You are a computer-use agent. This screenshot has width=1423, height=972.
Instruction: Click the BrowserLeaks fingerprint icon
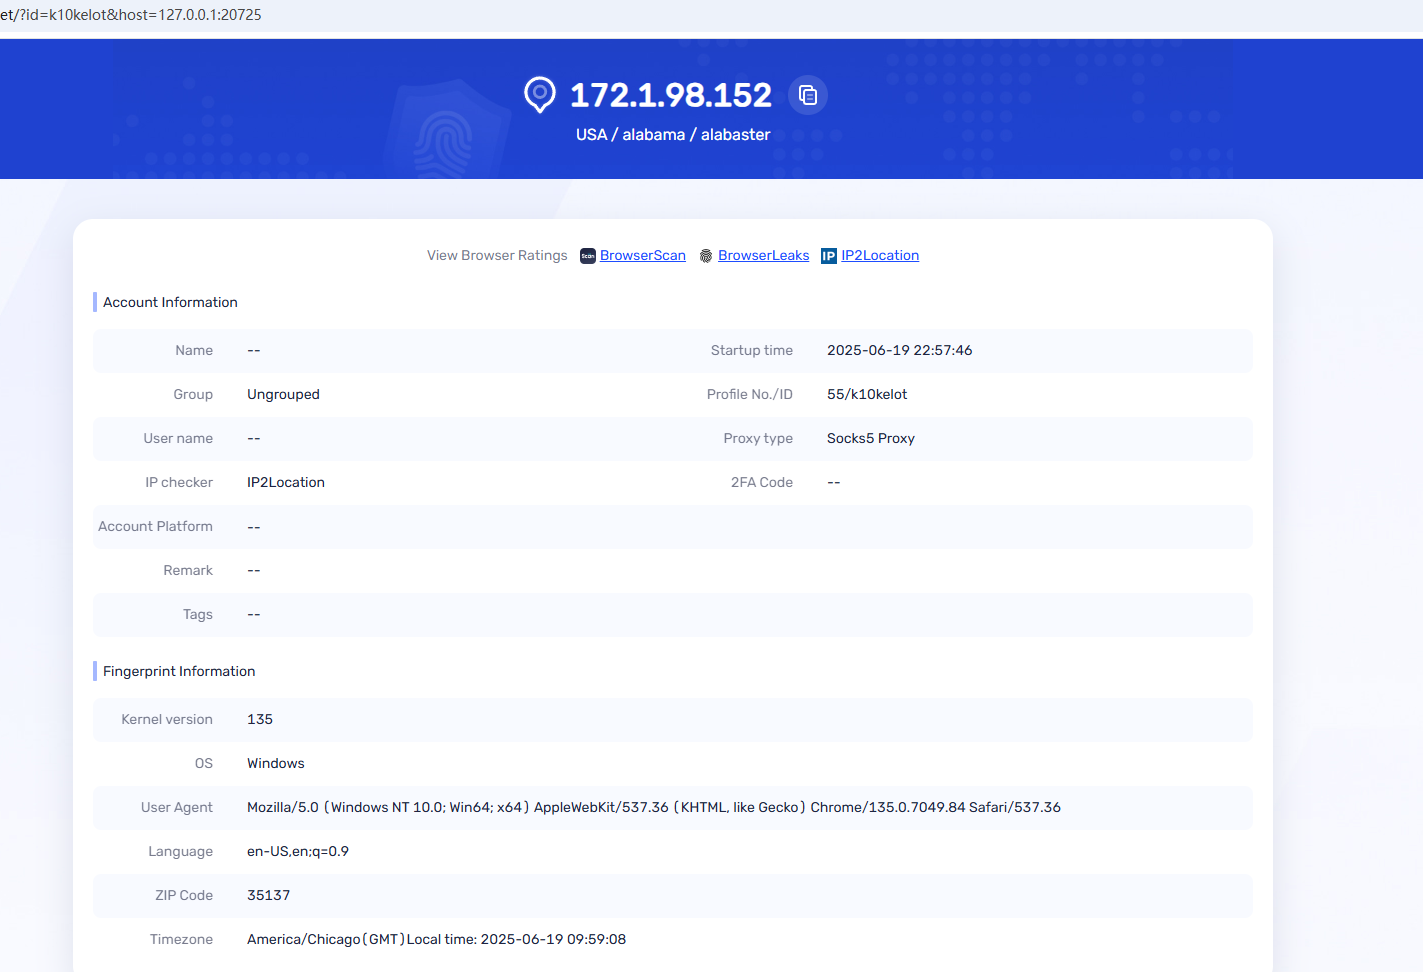(706, 256)
